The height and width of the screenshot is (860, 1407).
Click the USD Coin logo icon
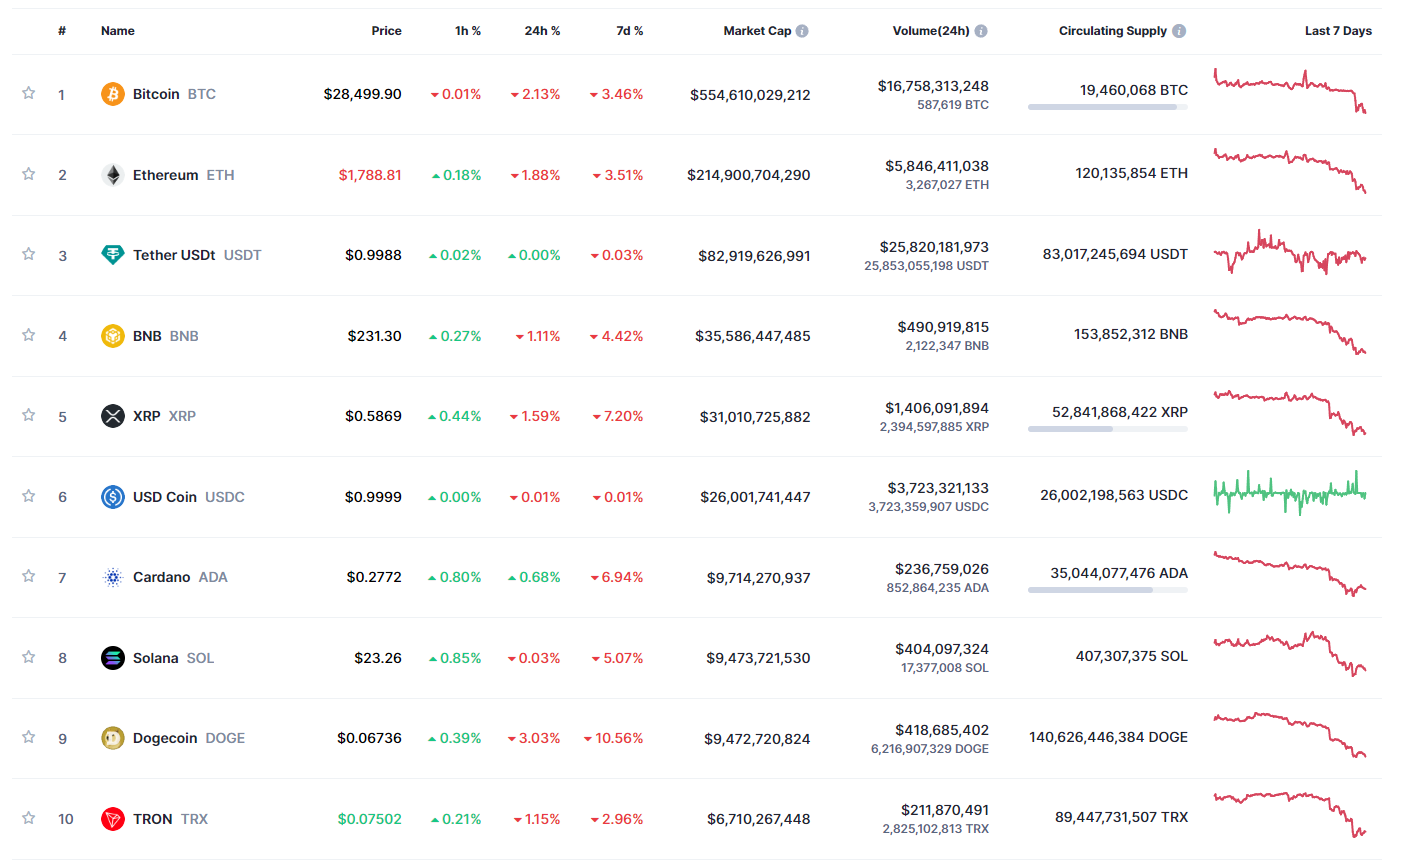[x=113, y=497]
